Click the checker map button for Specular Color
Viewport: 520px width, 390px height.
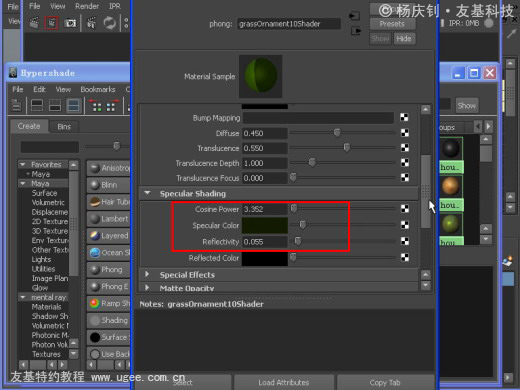pyautogui.click(x=405, y=225)
